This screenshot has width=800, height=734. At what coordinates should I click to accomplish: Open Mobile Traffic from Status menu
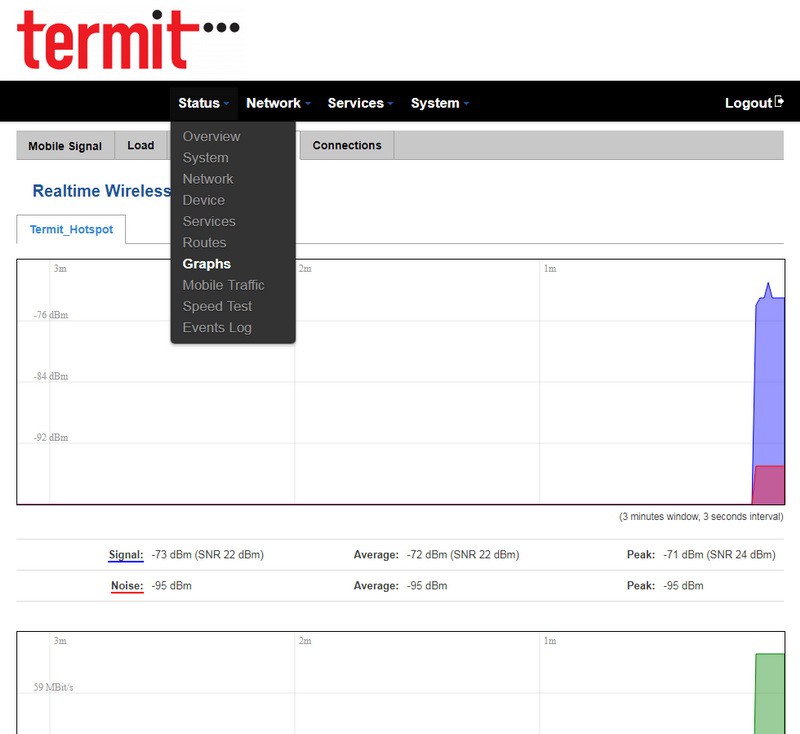coord(223,285)
